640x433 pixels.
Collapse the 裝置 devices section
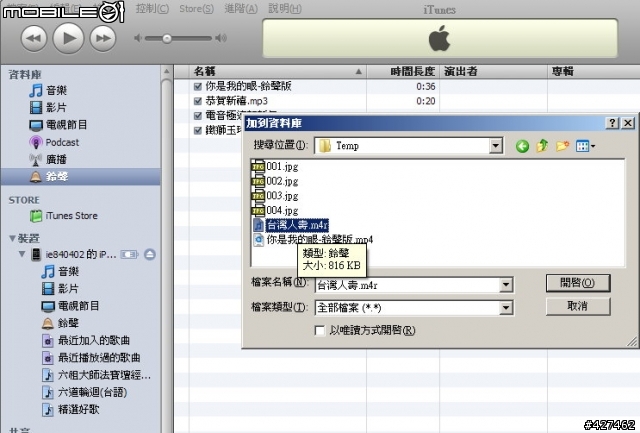(x=12, y=238)
